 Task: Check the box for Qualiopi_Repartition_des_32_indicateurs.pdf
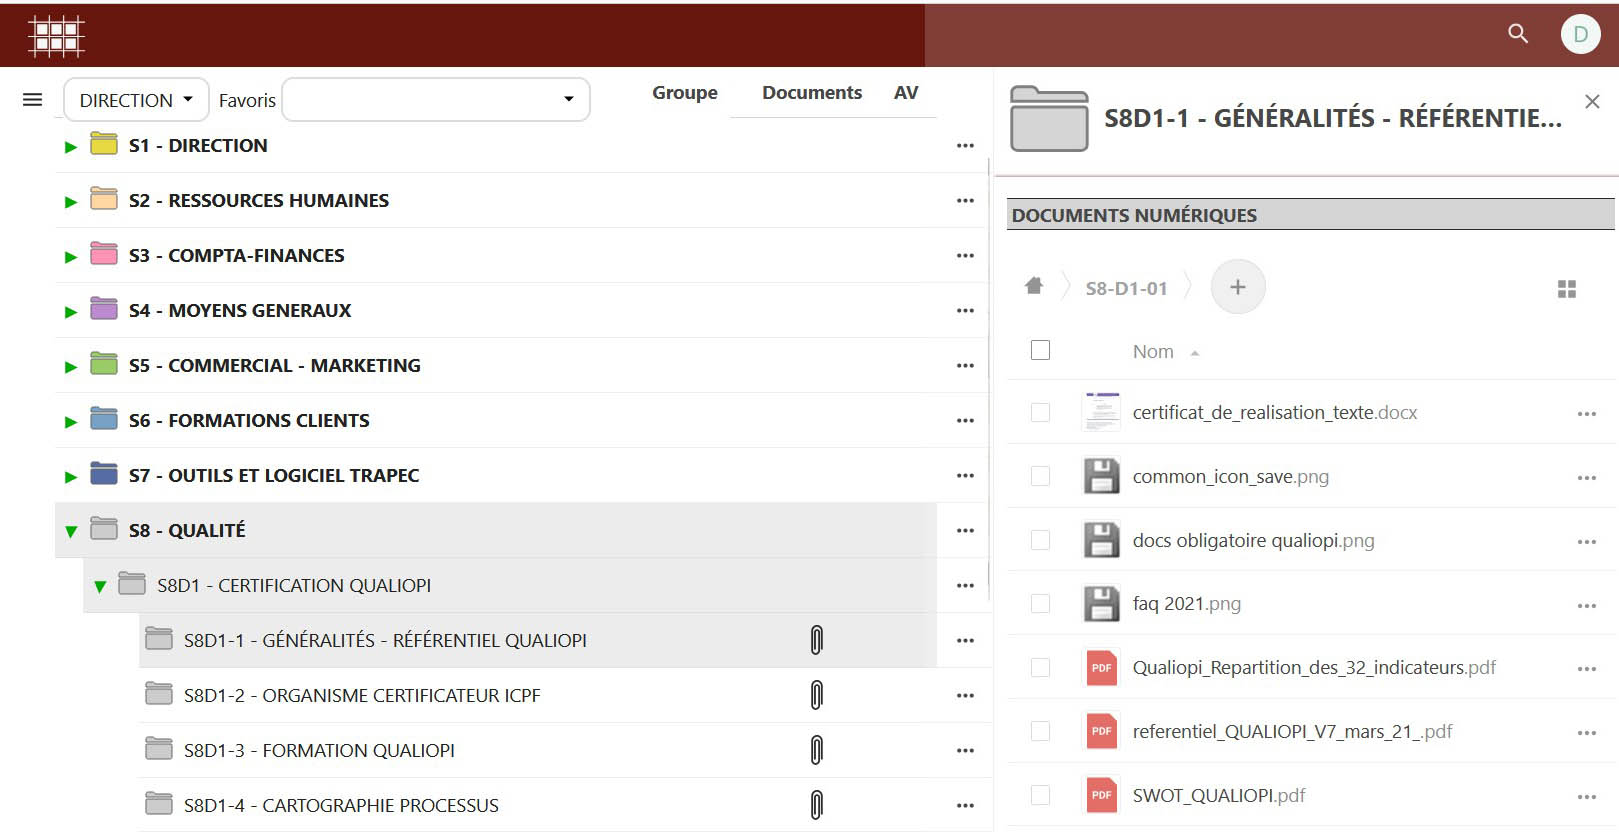tap(1040, 667)
